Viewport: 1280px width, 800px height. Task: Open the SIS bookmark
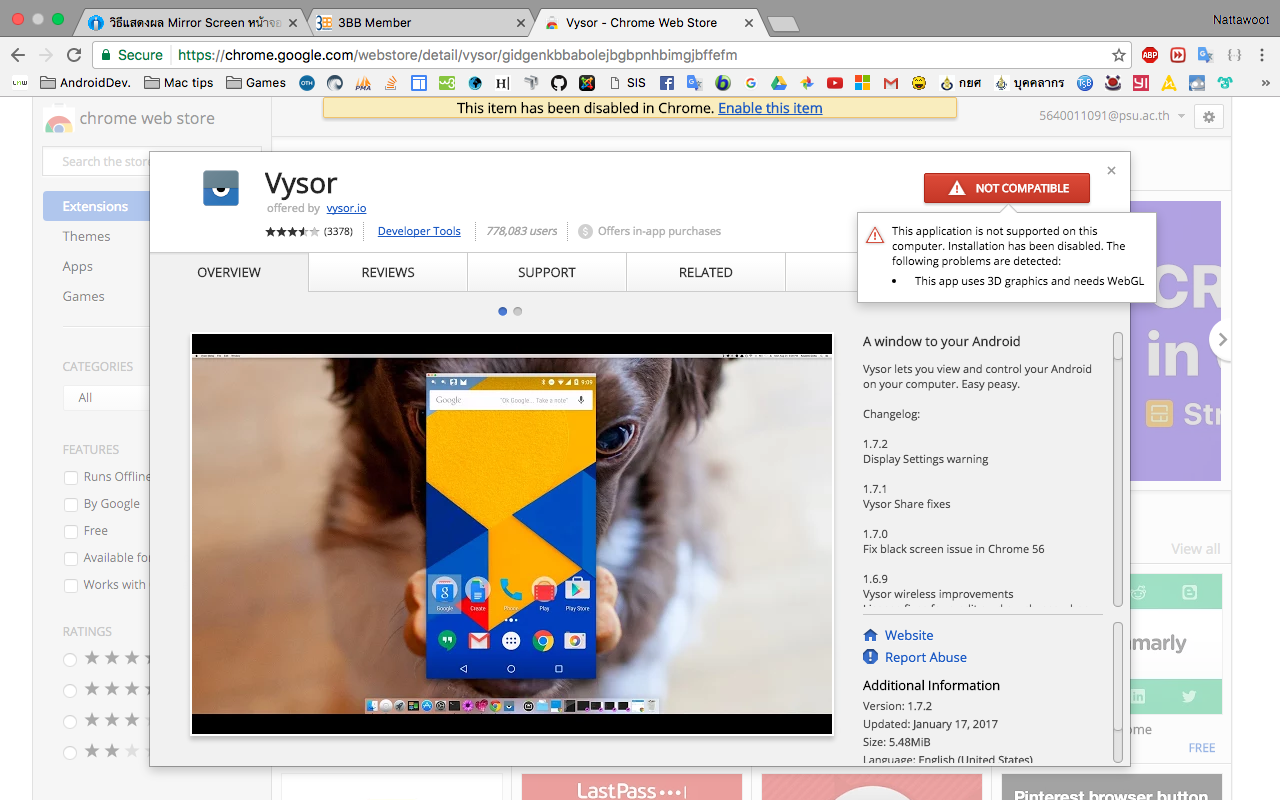626,83
